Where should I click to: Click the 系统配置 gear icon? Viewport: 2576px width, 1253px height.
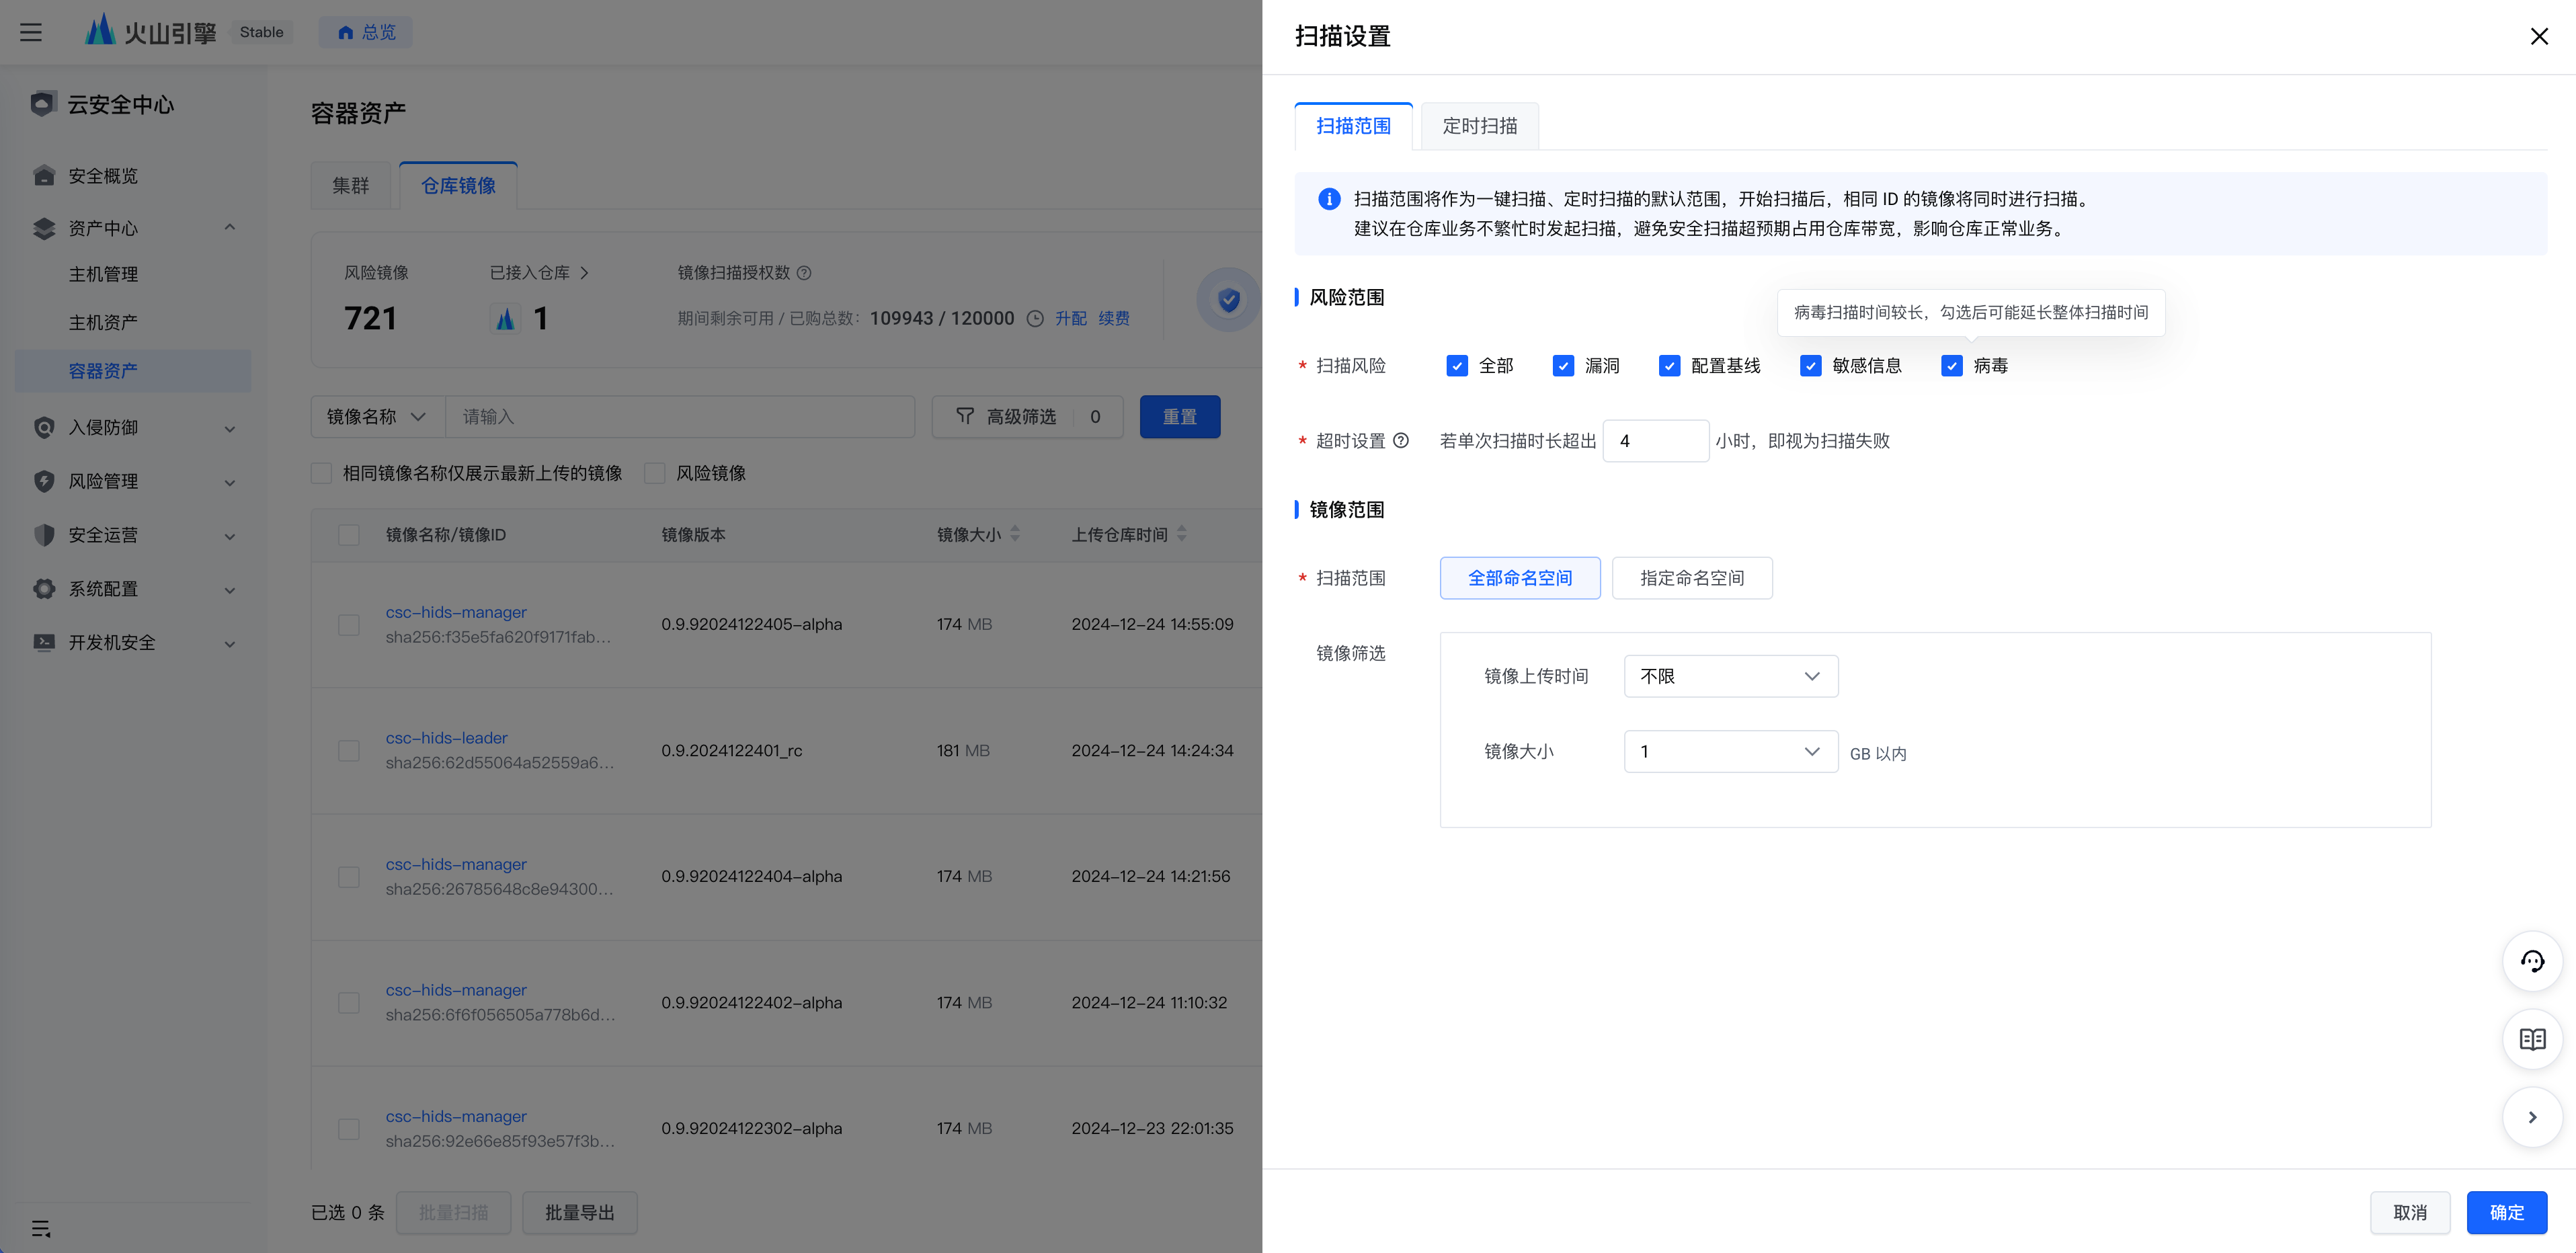coord(44,588)
